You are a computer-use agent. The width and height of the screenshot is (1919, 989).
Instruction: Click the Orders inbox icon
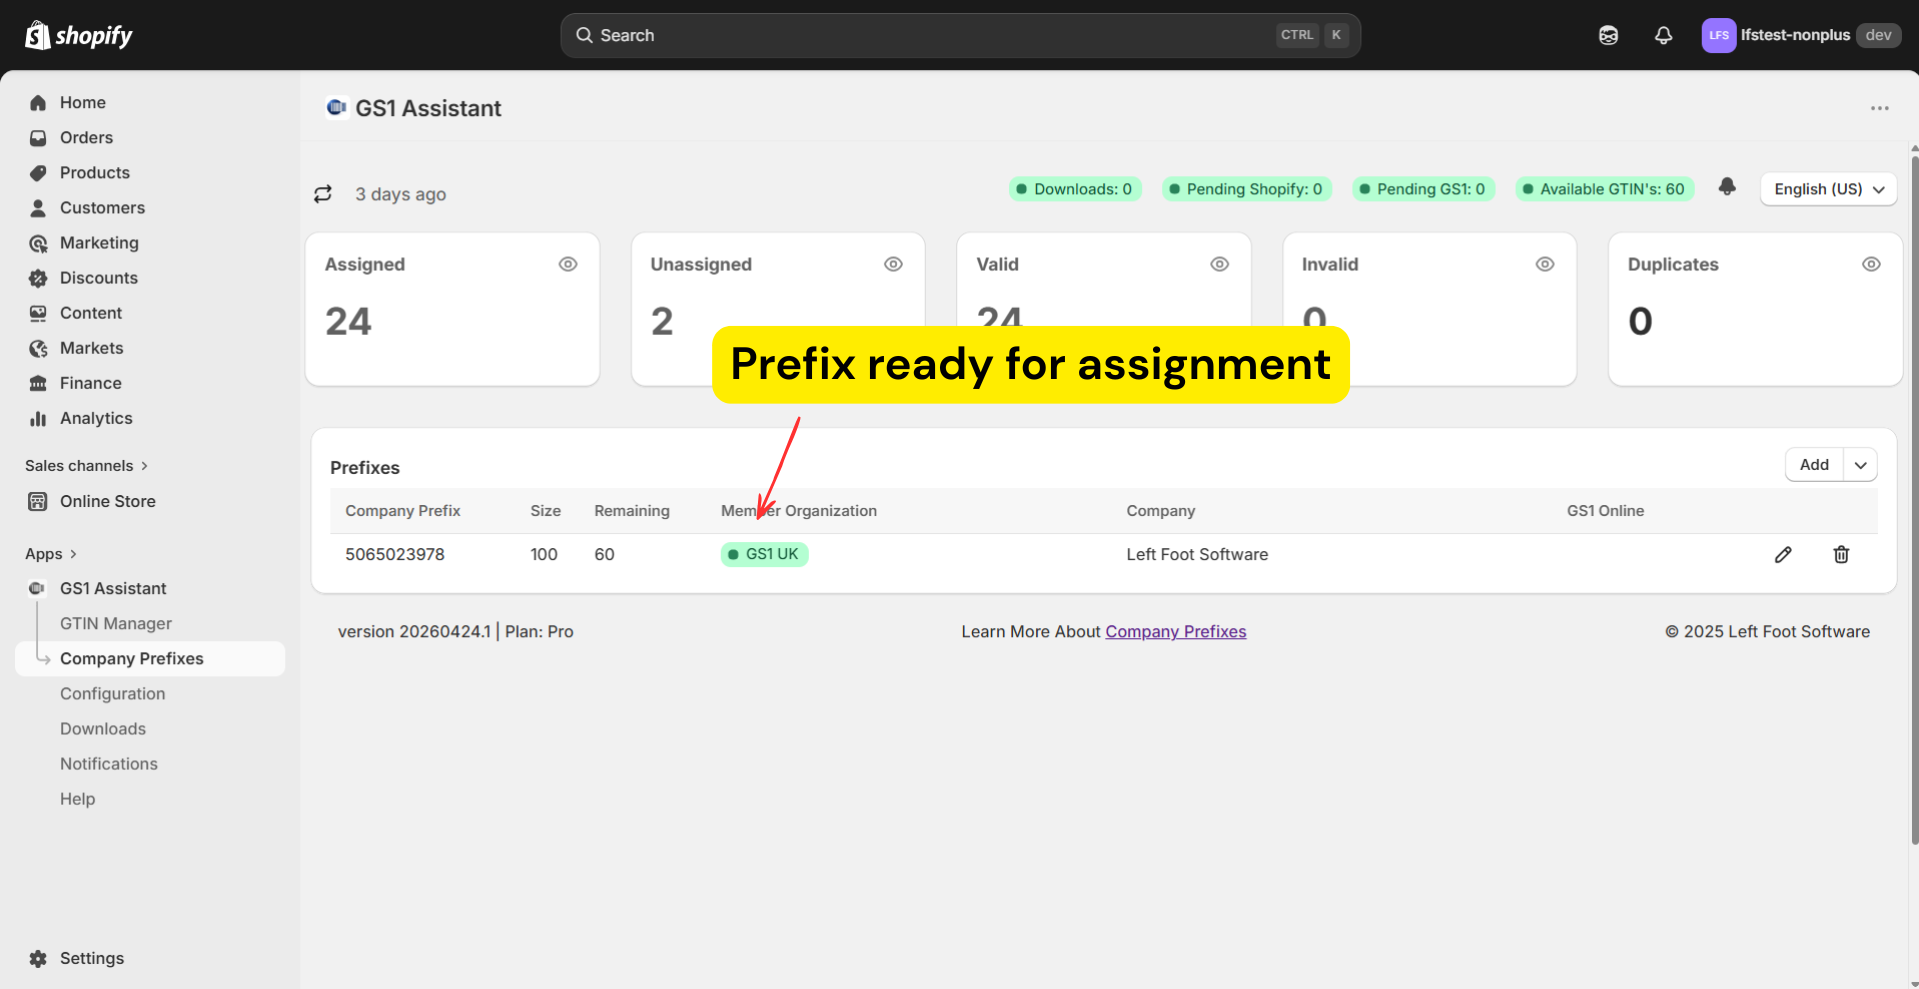tap(38, 137)
